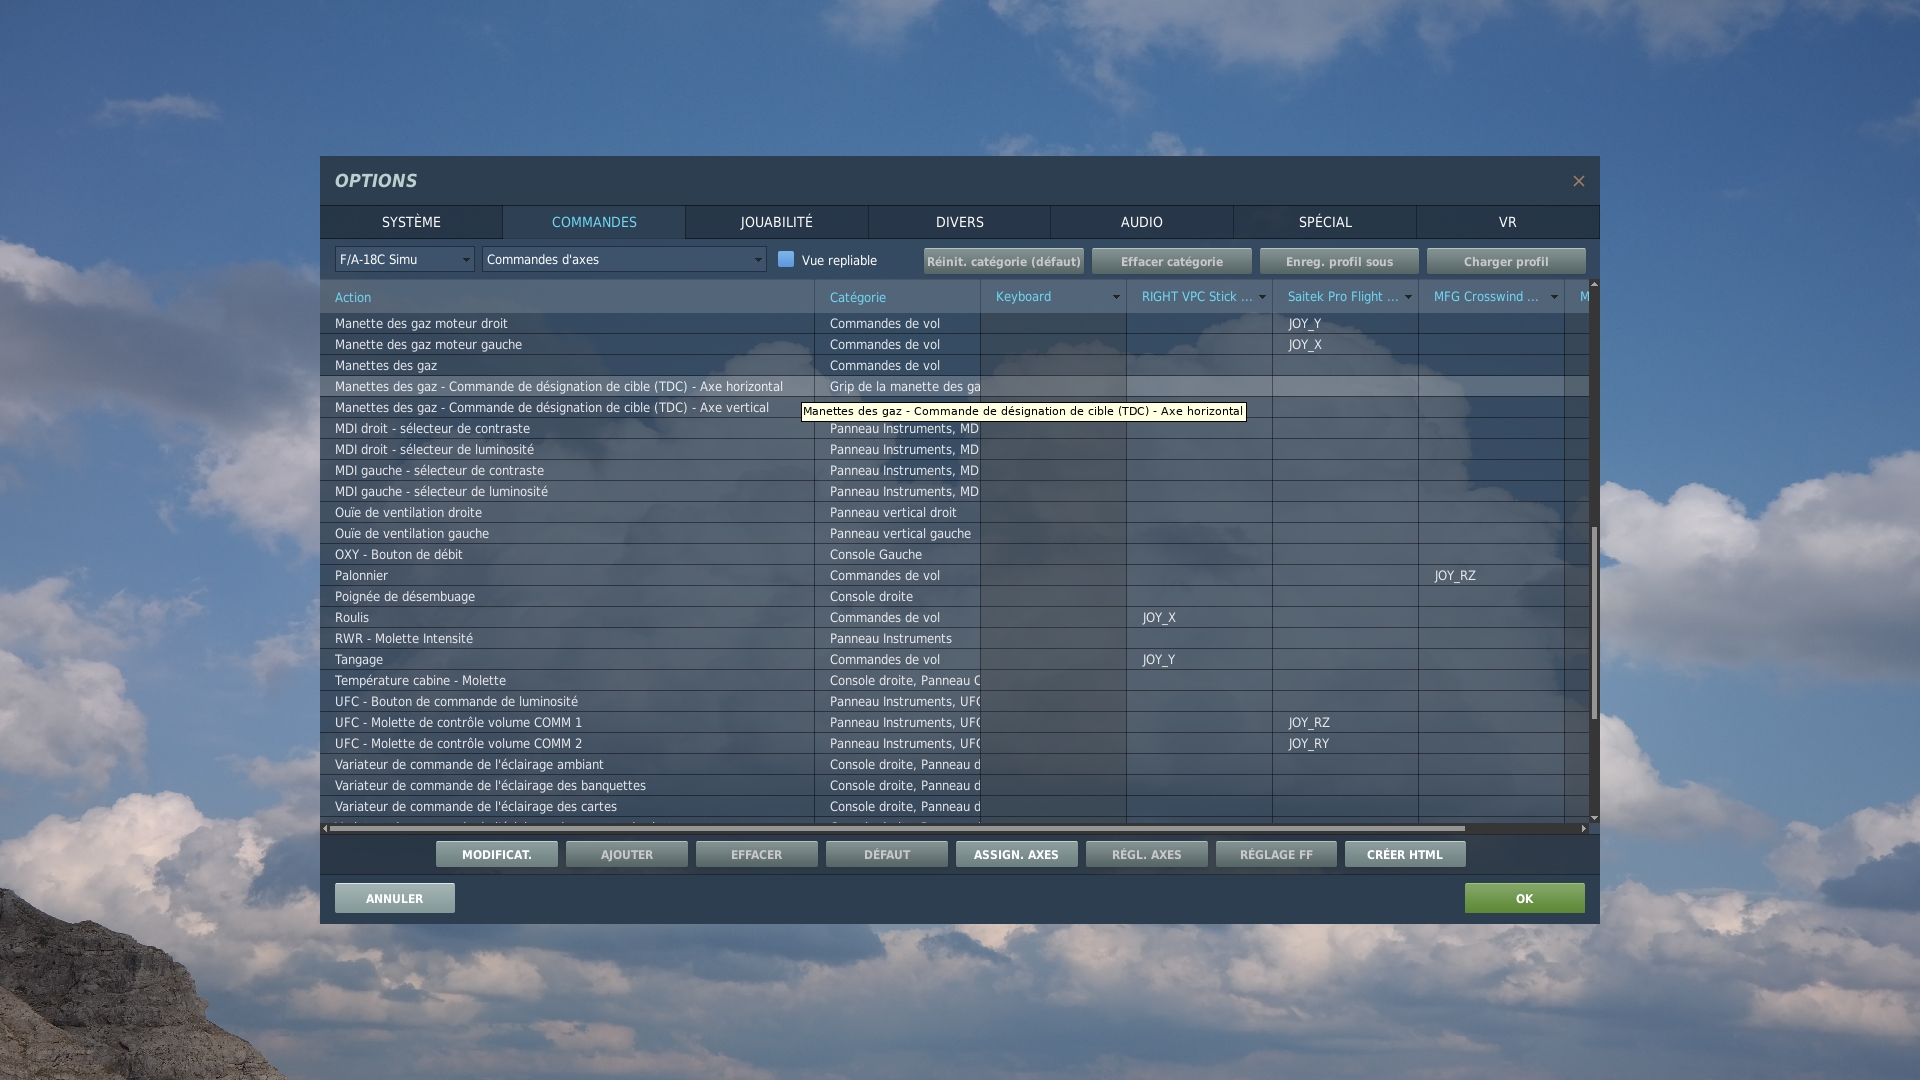
Task: Open the VR tab
Action: point(1507,222)
